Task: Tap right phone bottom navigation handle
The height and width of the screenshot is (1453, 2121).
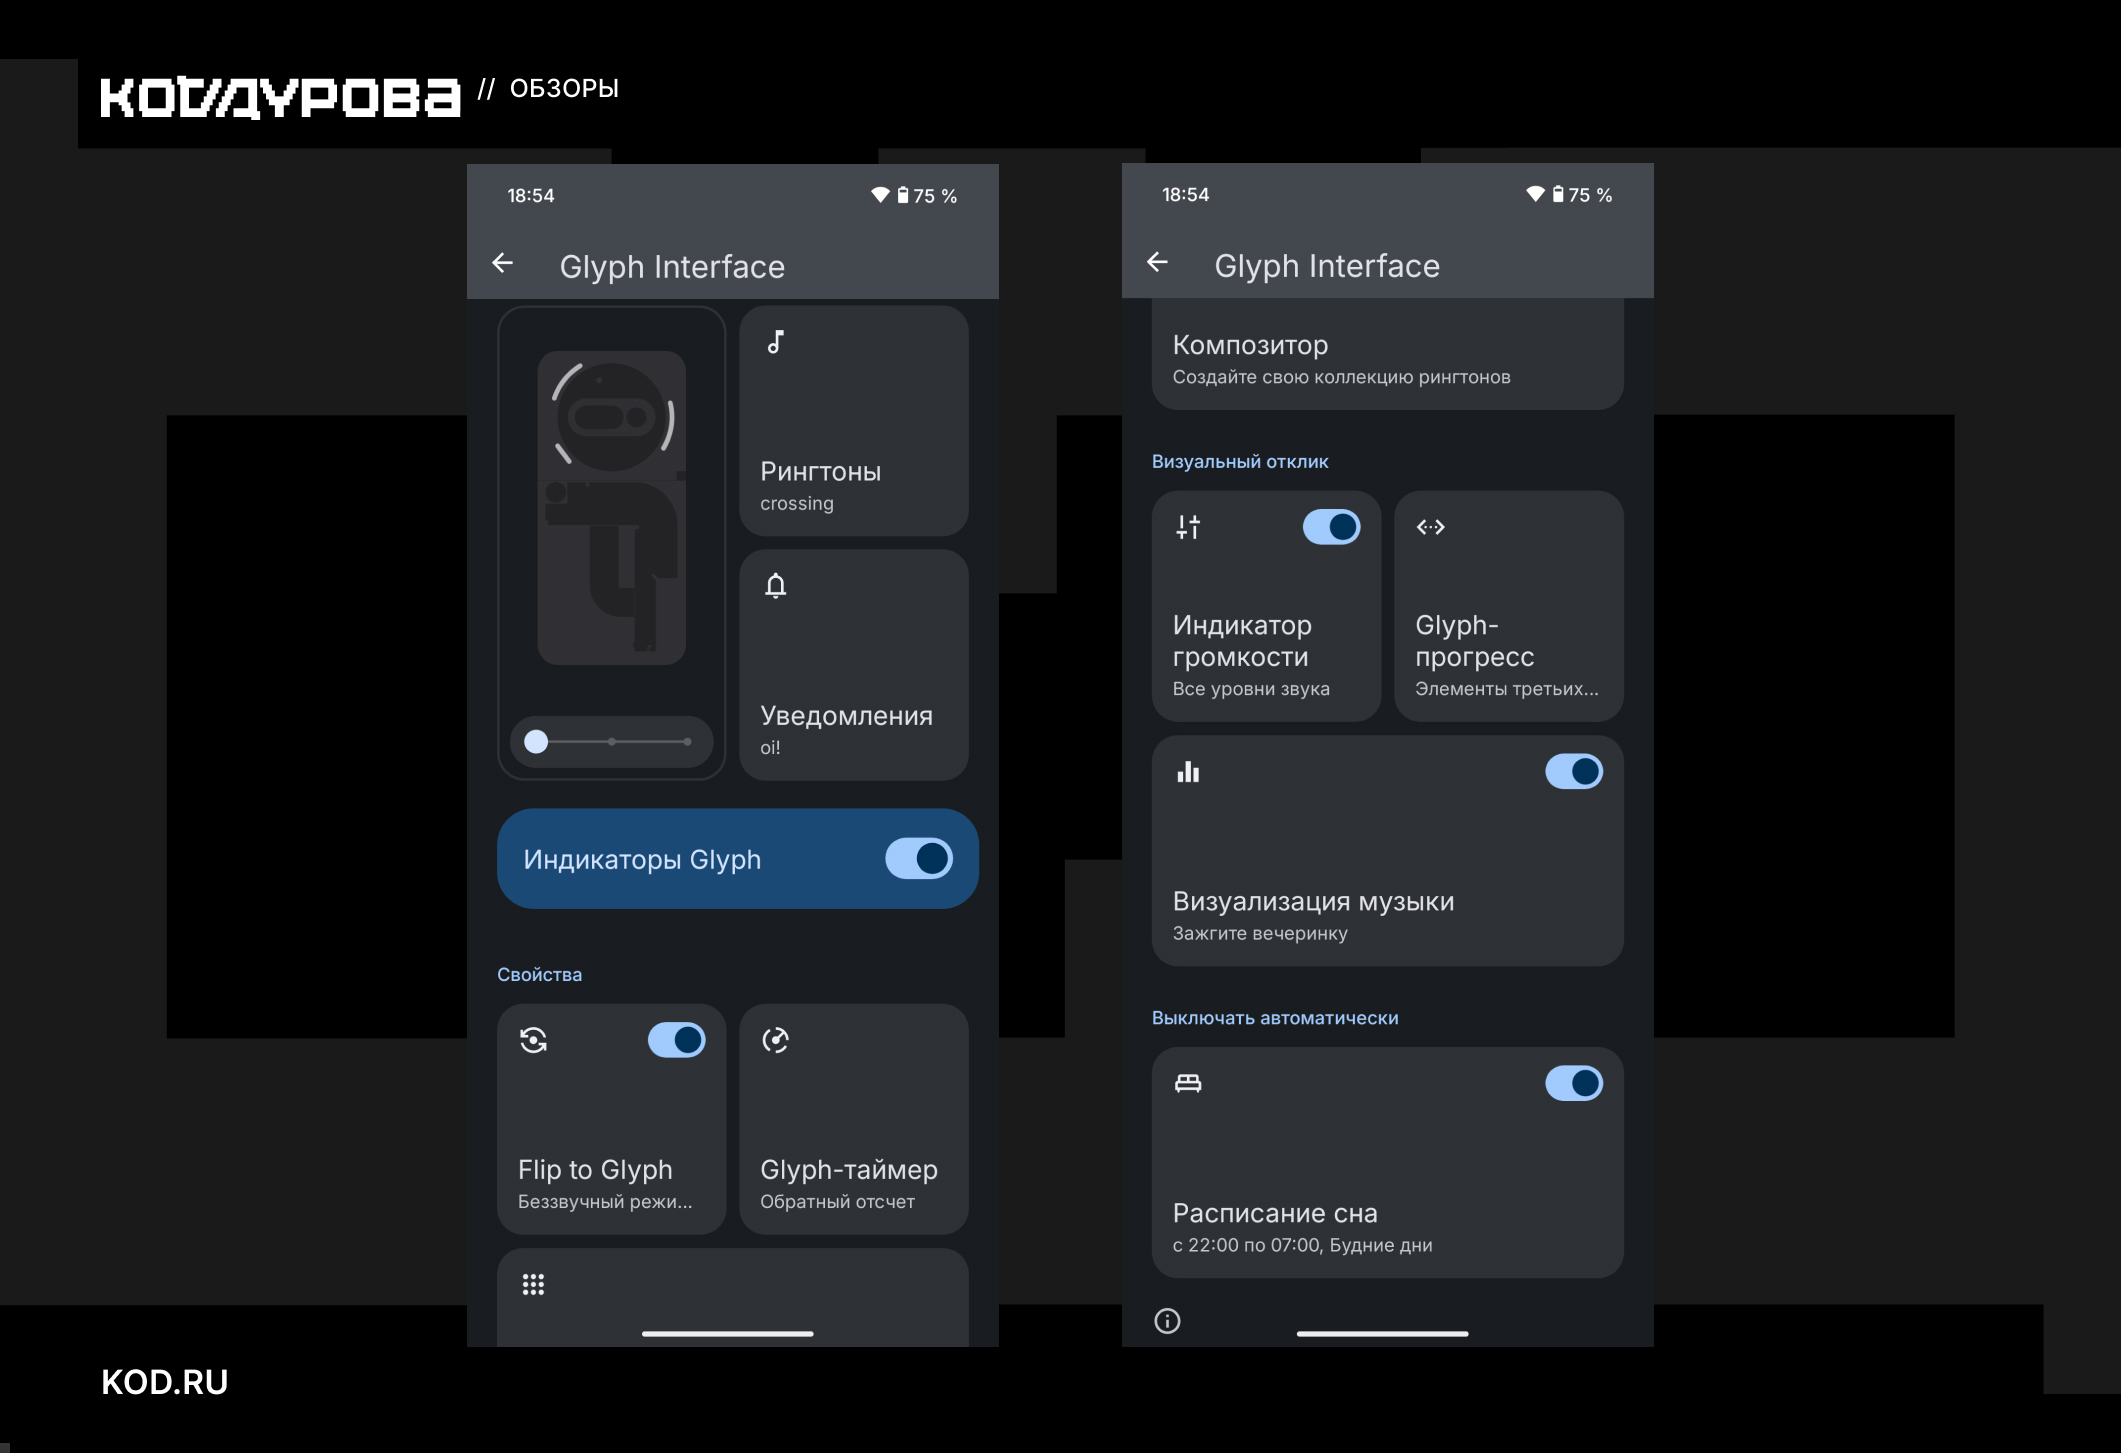Action: 1383,1333
